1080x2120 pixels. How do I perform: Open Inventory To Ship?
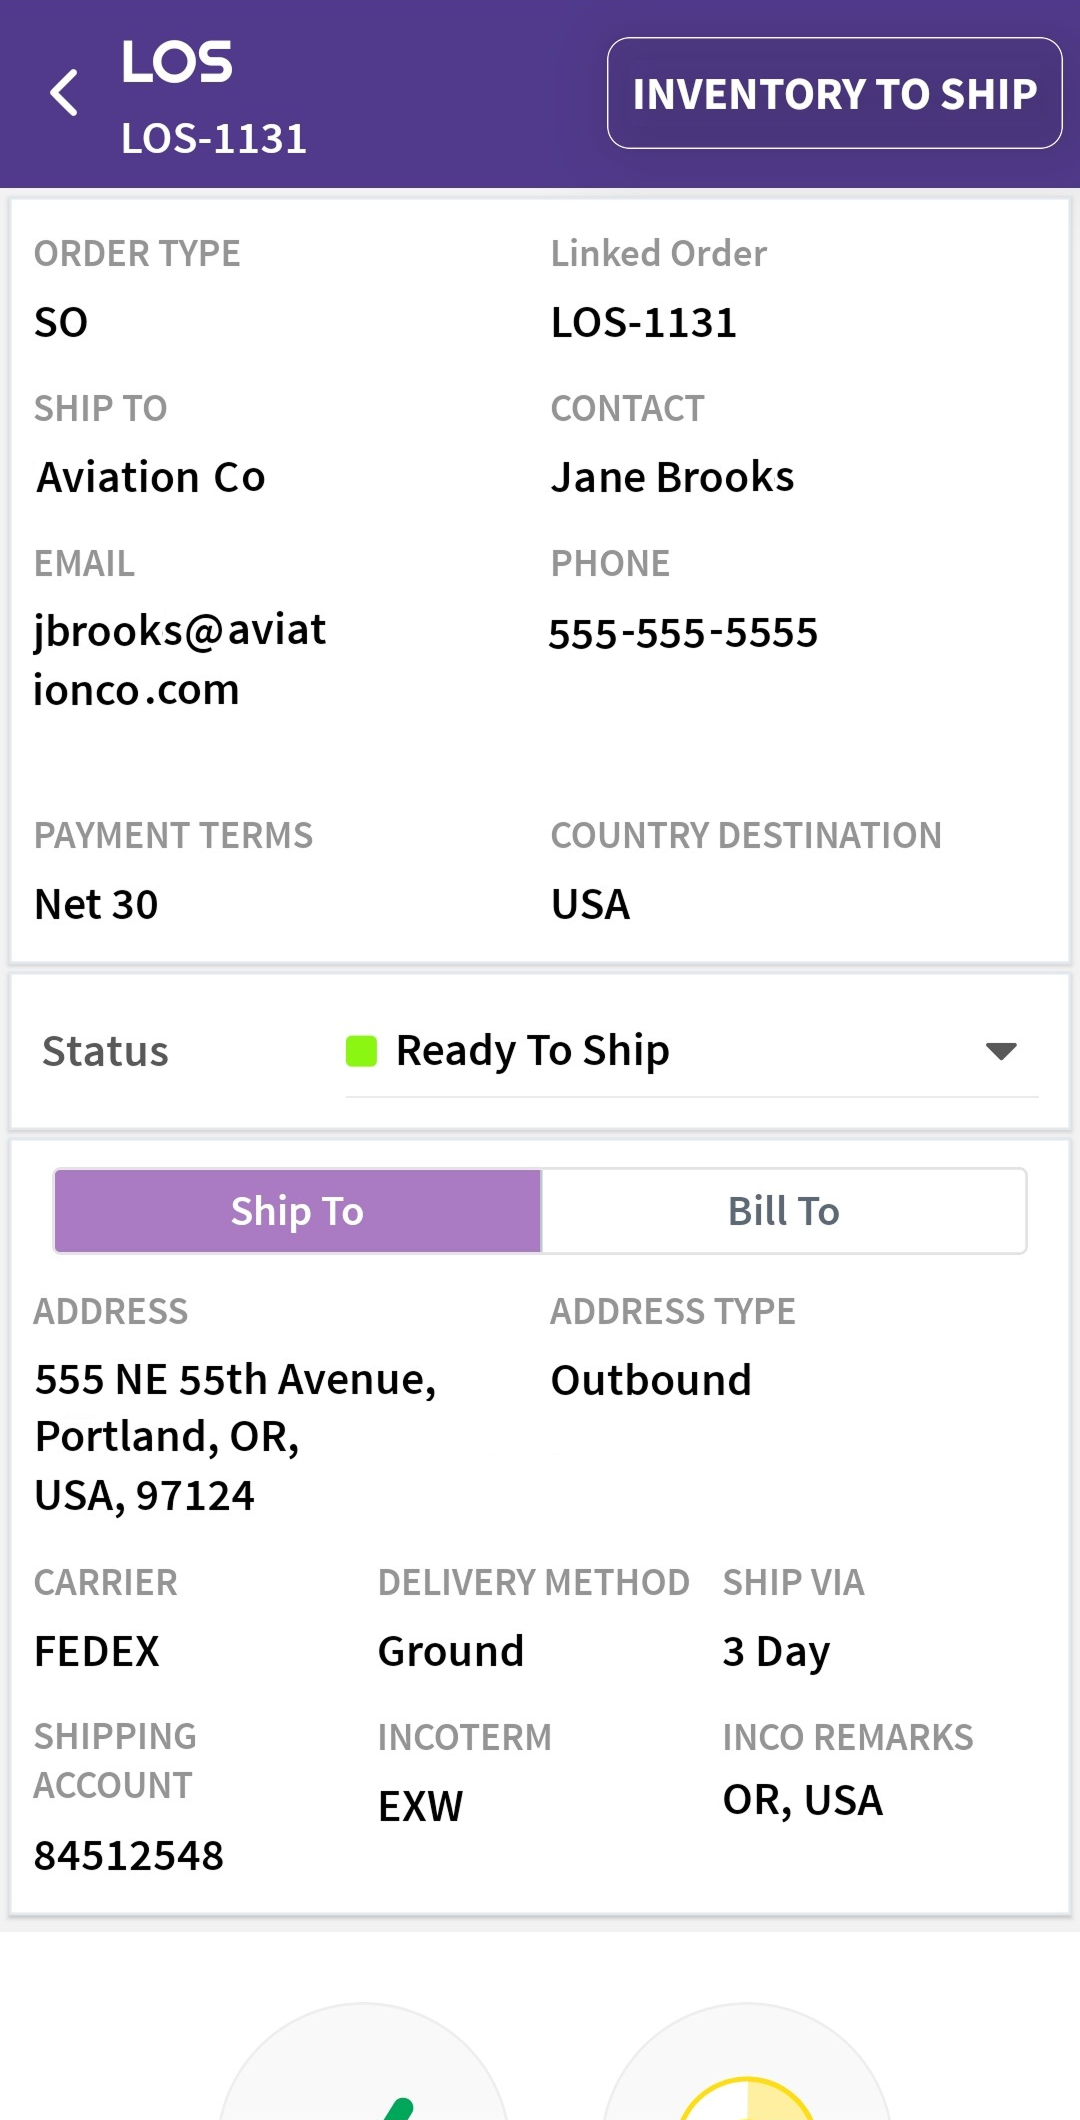[x=834, y=93]
